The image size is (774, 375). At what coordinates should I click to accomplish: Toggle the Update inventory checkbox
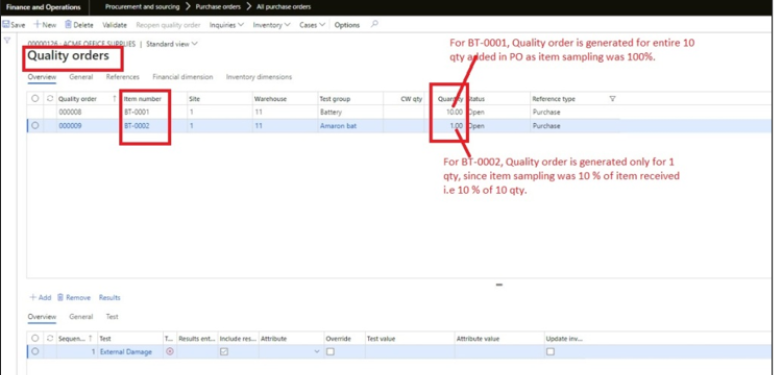click(550, 352)
